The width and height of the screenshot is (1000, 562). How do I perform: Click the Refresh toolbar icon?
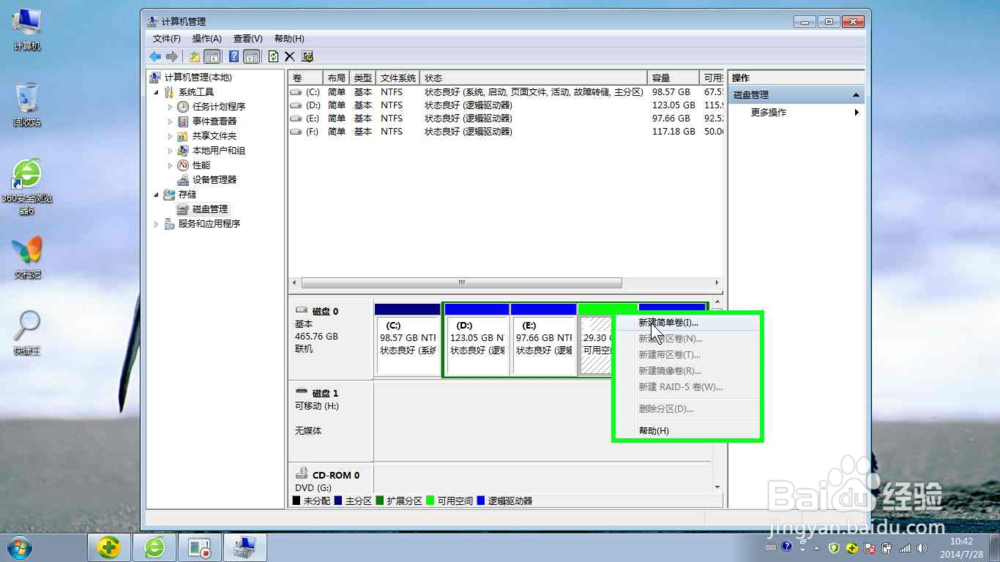click(273, 57)
